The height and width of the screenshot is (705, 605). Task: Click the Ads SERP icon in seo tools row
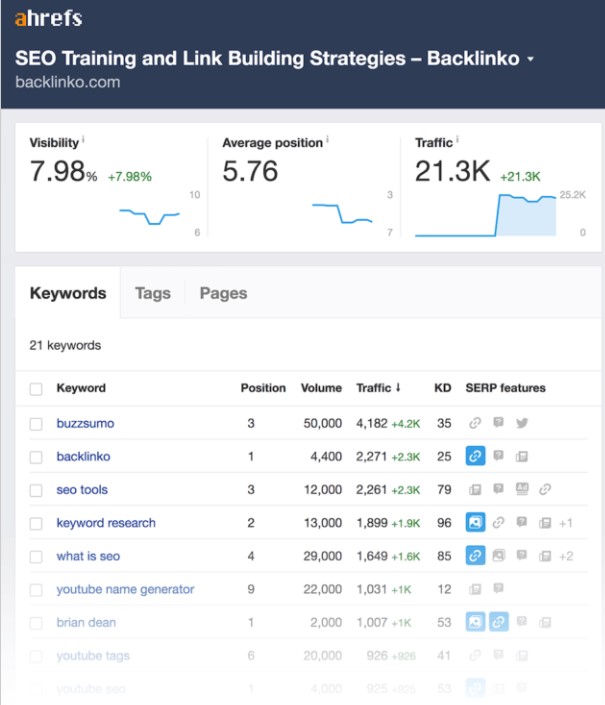(522, 489)
